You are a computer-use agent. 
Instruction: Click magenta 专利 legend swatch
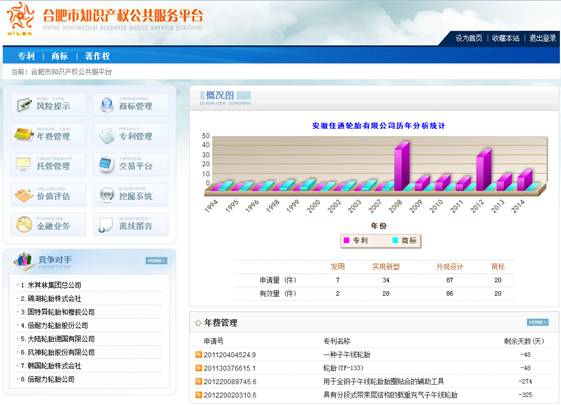click(346, 240)
